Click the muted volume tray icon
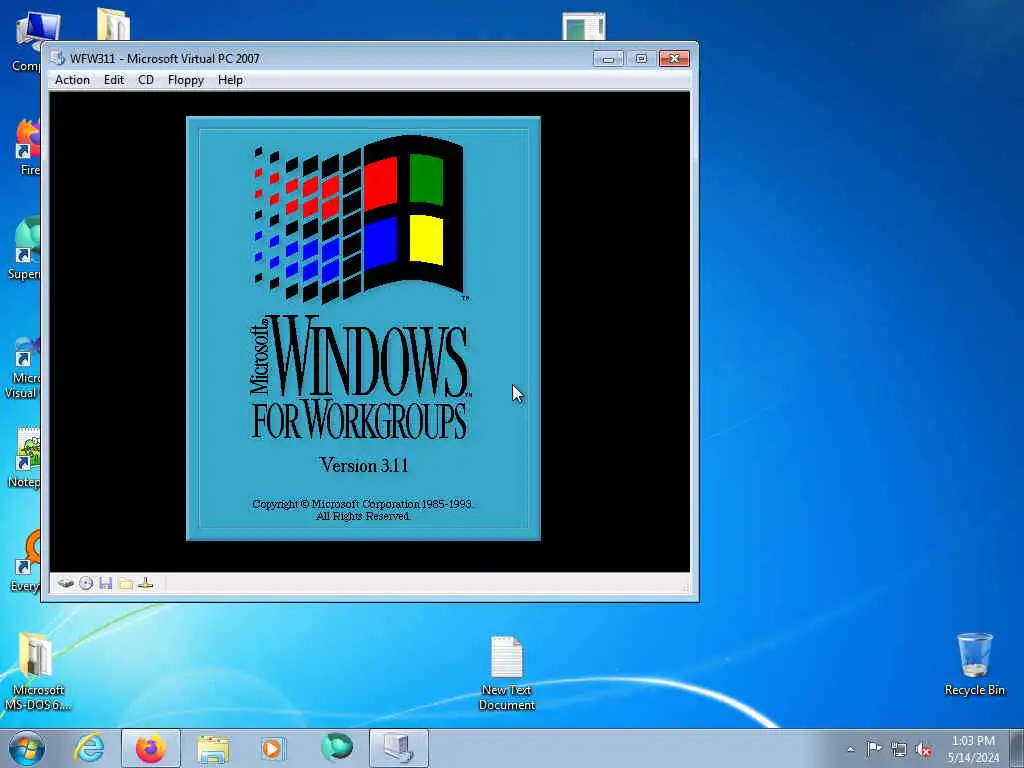The width and height of the screenshot is (1024, 768). coord(923,750)
